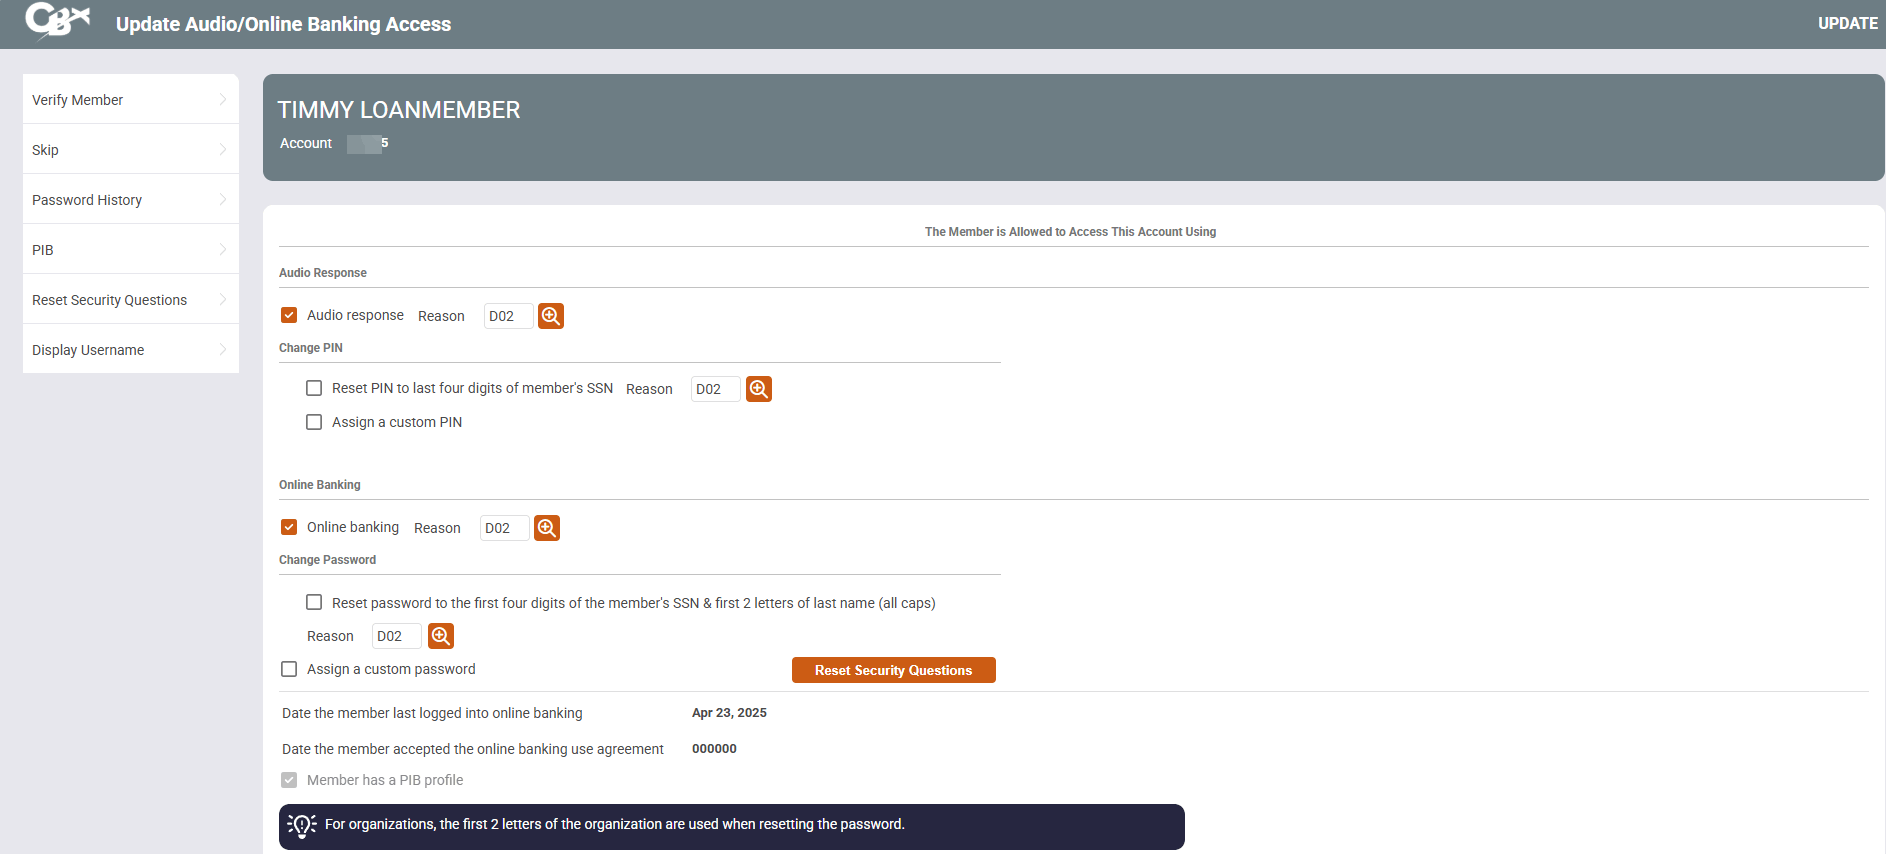The image size is (1886, 854).
Task: Open Password History menu item
Action: (x=131, y=200)
